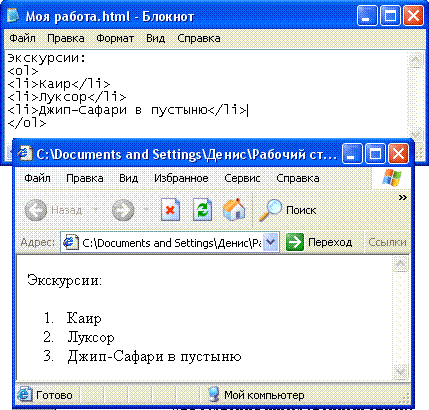The height and width of the screenshot is (410, 429).
Task: Click the Блокнот notepad title bar icon
Action: click(13, 15)
